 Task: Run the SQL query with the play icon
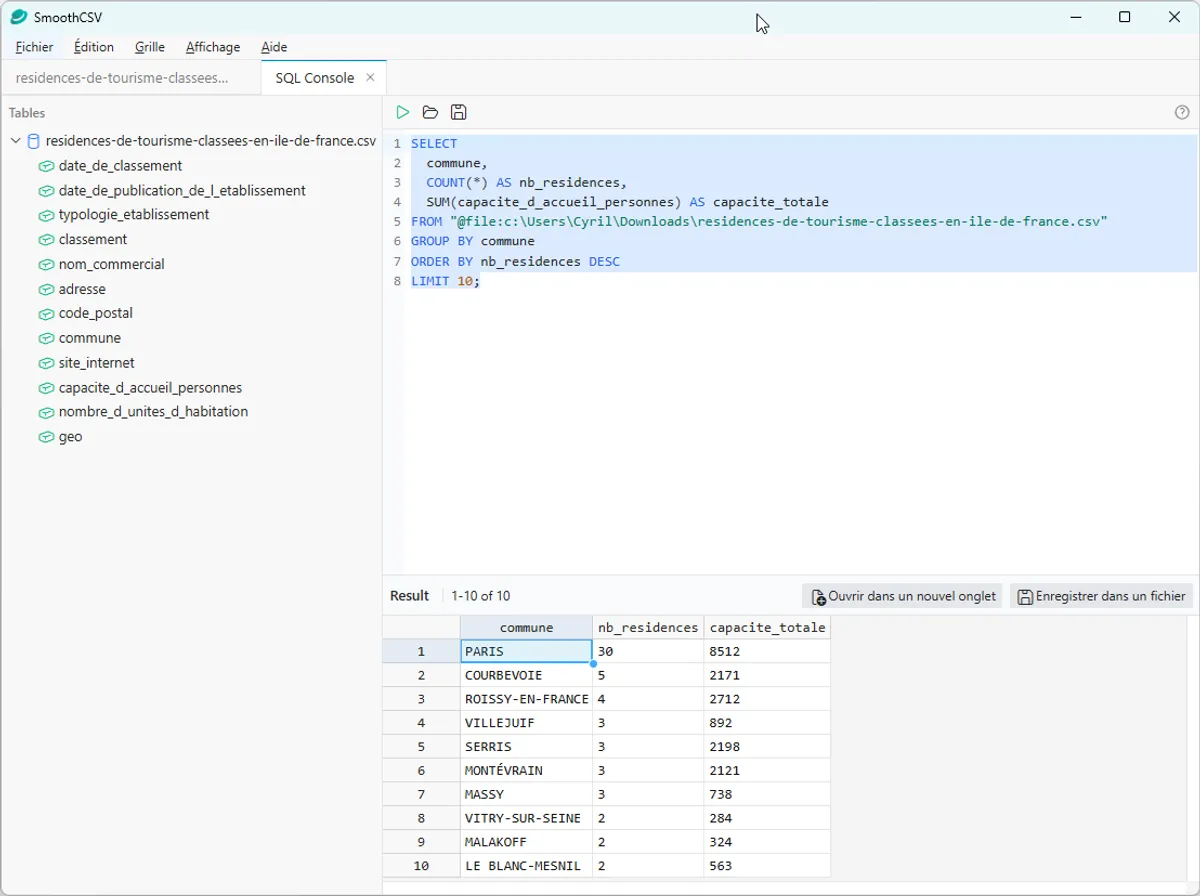[402, 112]
